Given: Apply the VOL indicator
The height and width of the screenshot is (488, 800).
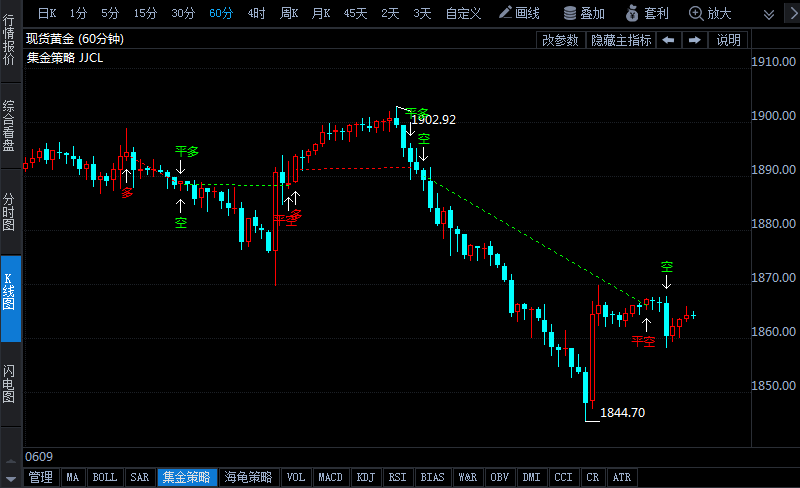Looking at the screenshot, I should 295,477.
